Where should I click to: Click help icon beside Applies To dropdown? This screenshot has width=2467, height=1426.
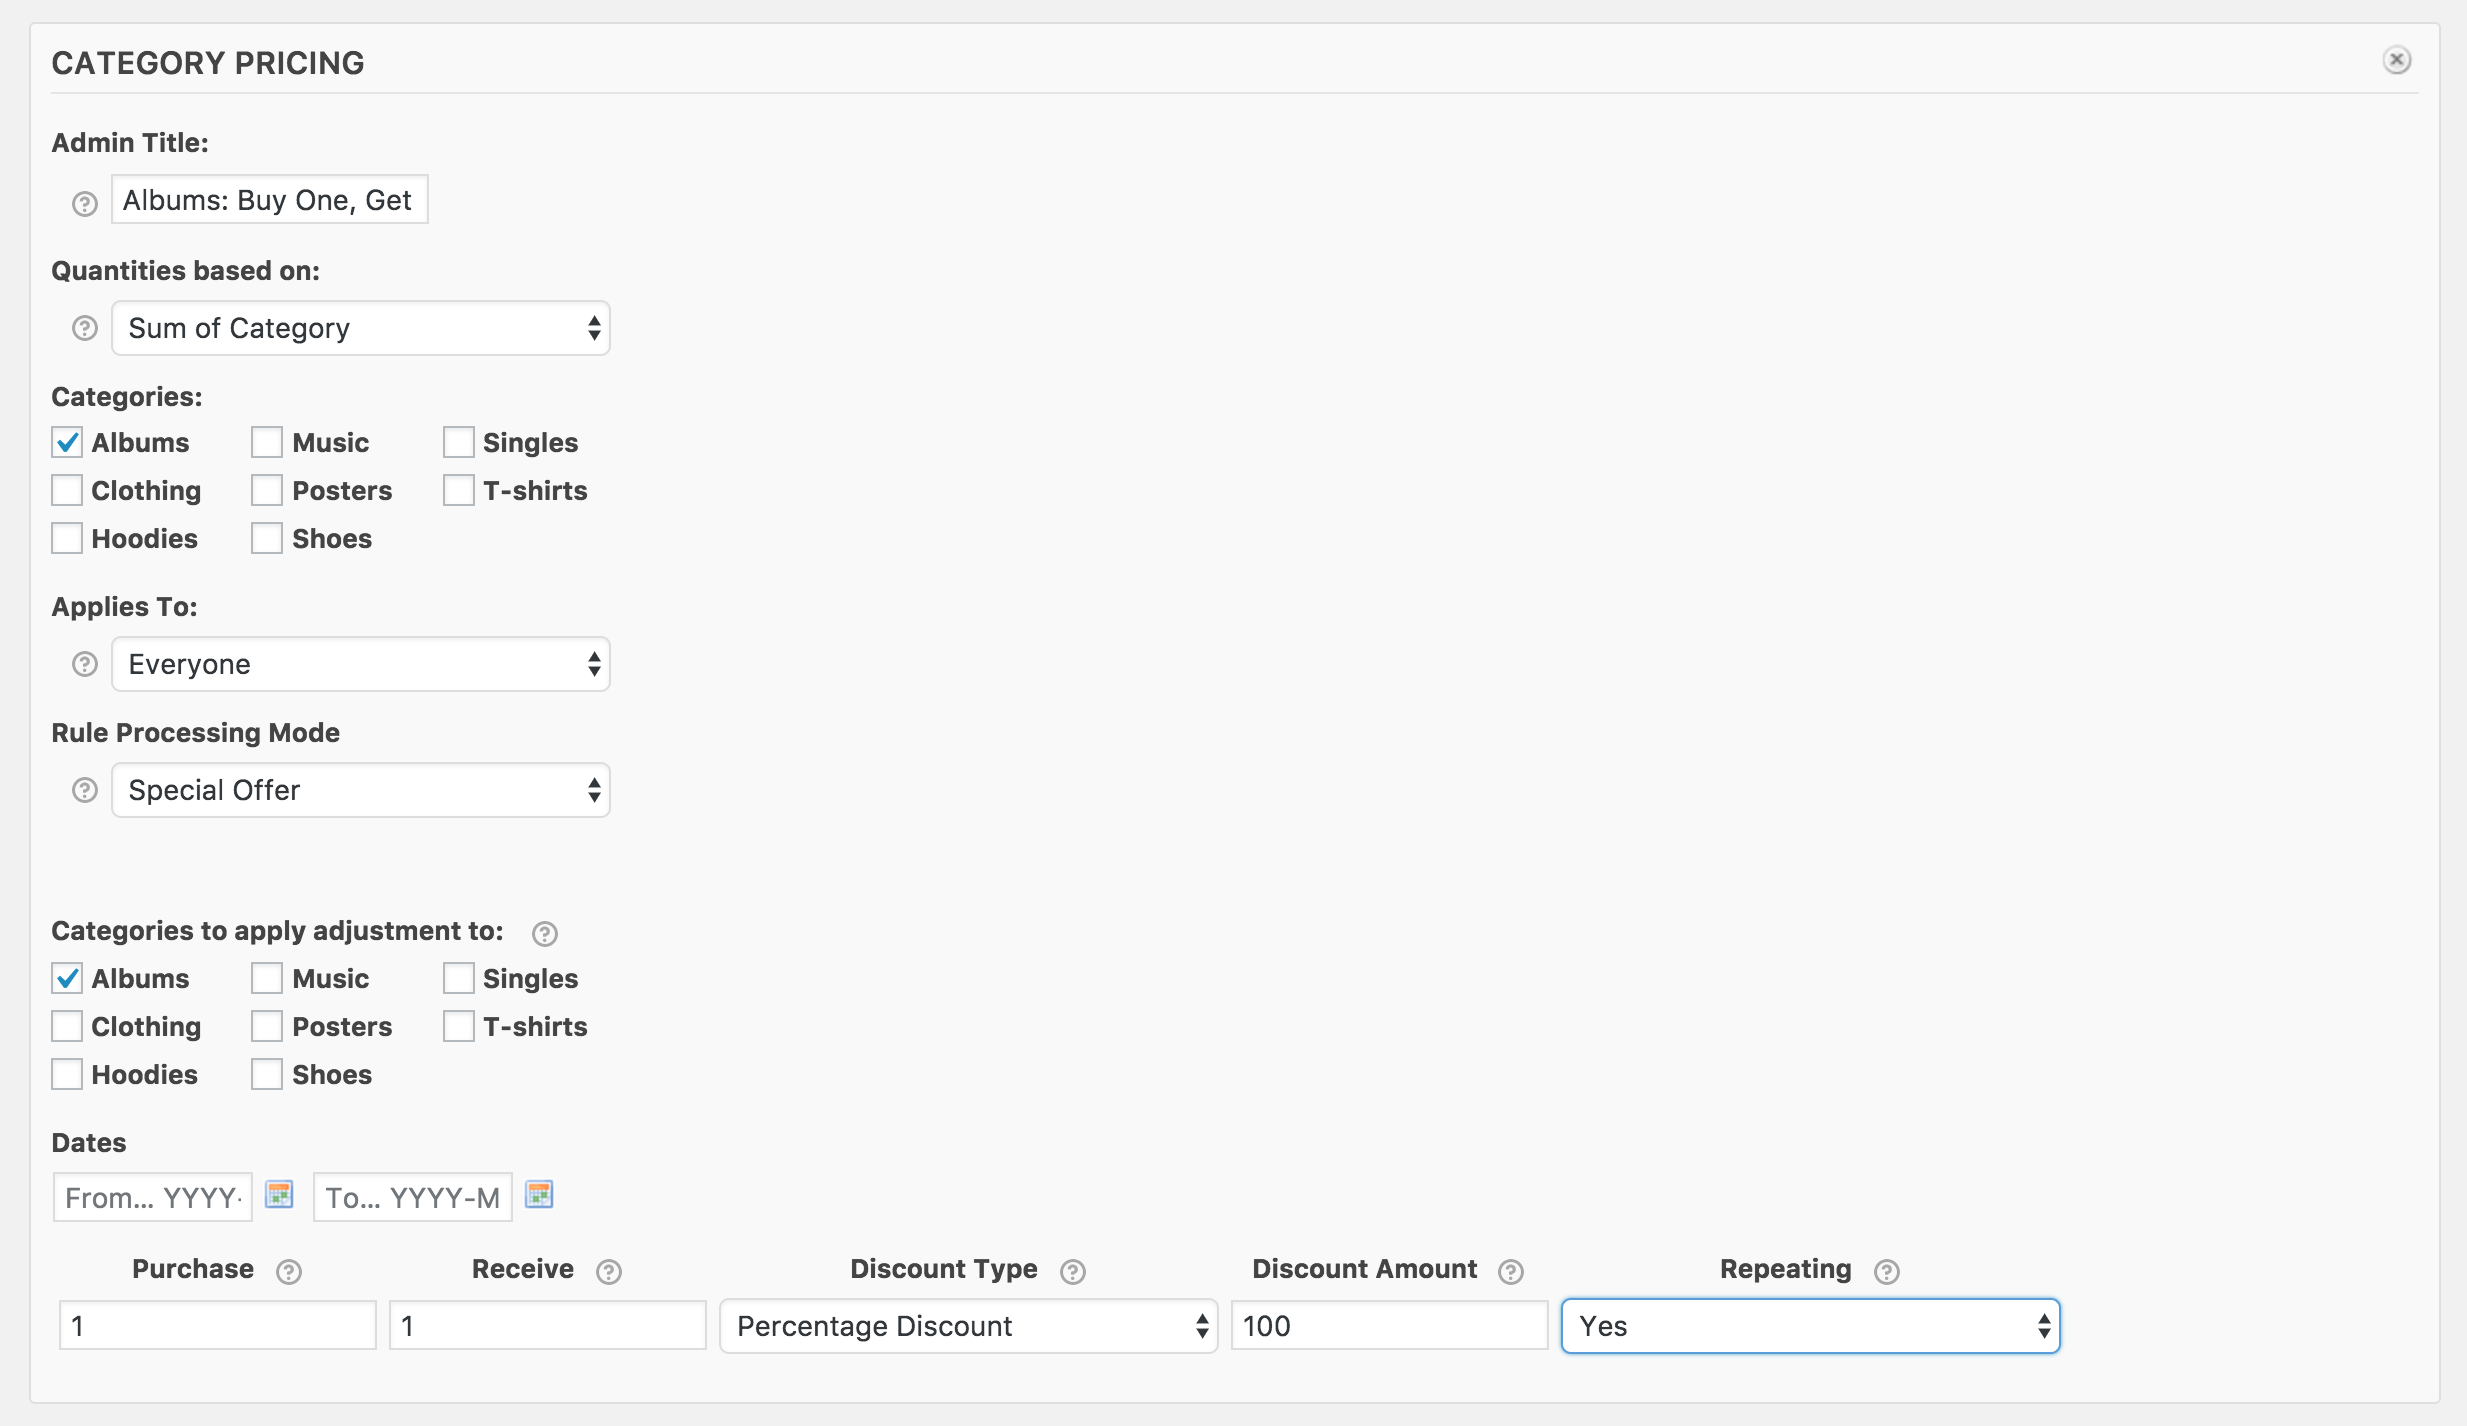coord(85,664)
